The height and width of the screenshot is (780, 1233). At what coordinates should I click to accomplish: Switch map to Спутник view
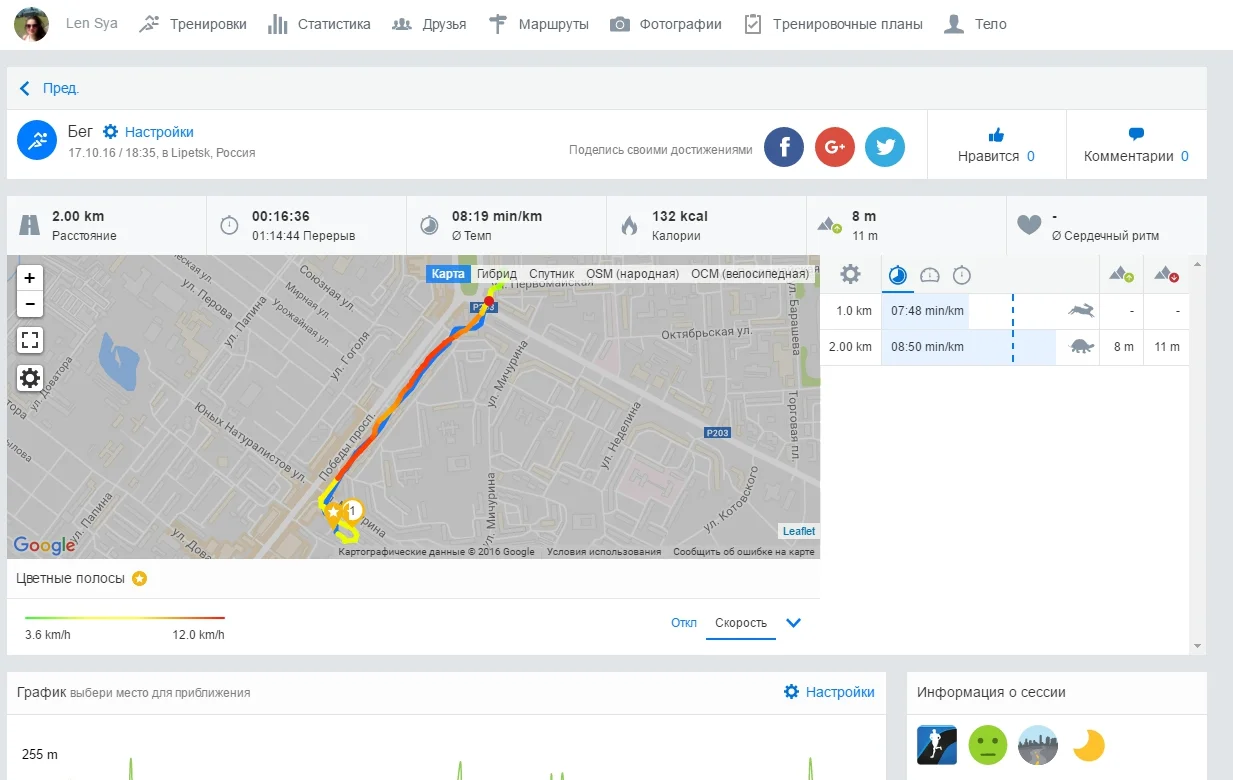click(551, 274)
